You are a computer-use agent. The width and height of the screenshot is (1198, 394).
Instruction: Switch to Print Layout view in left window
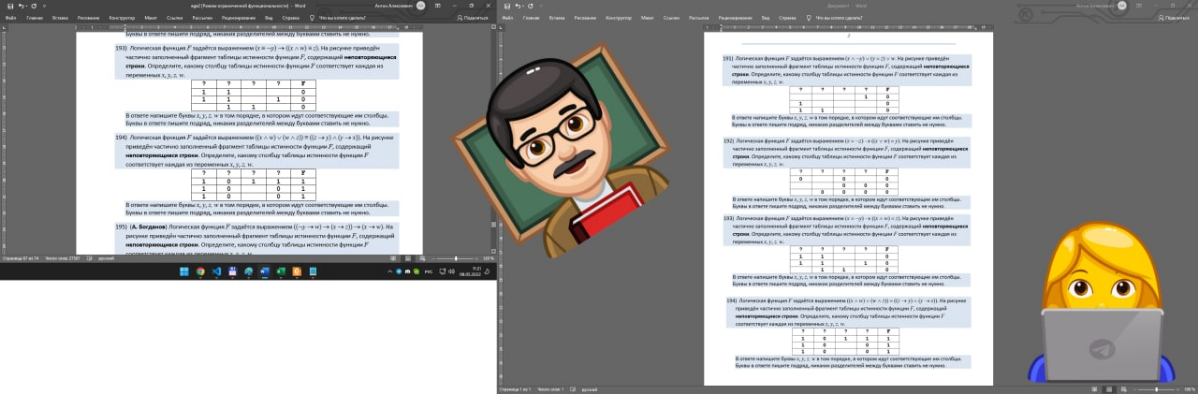click(x=408, y=258)
